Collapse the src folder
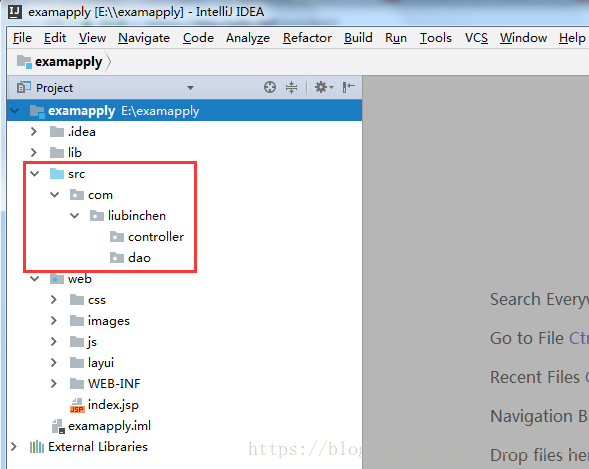This screenshot has height=469, width=589. point(35,174)
